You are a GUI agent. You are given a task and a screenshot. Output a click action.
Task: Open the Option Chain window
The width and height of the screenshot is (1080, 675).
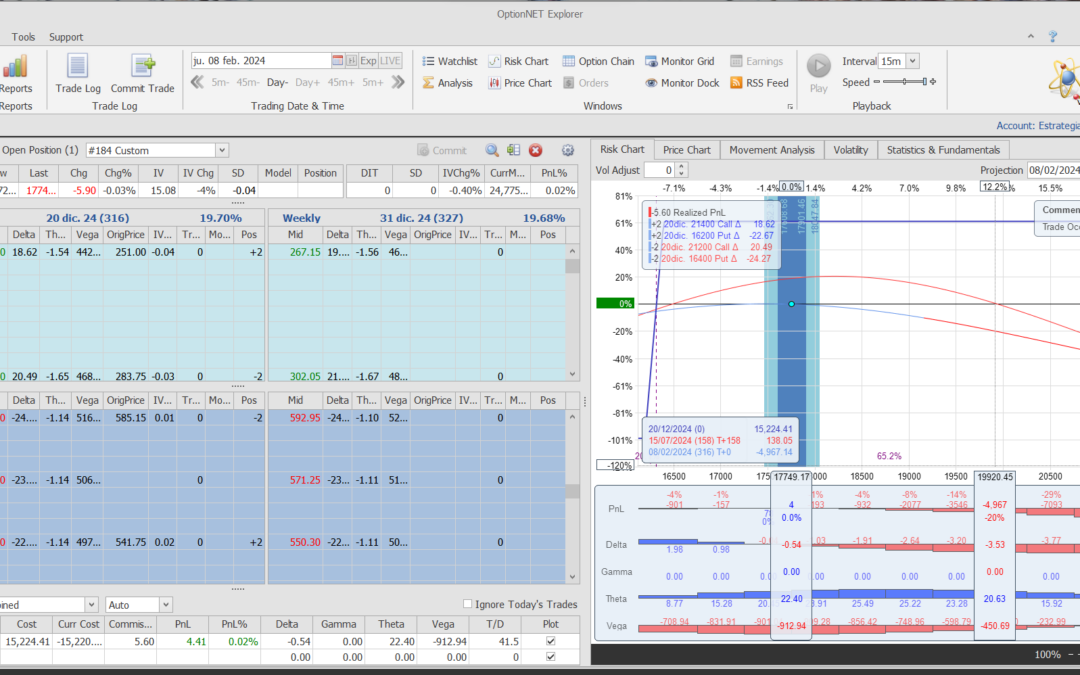(598, 61)
